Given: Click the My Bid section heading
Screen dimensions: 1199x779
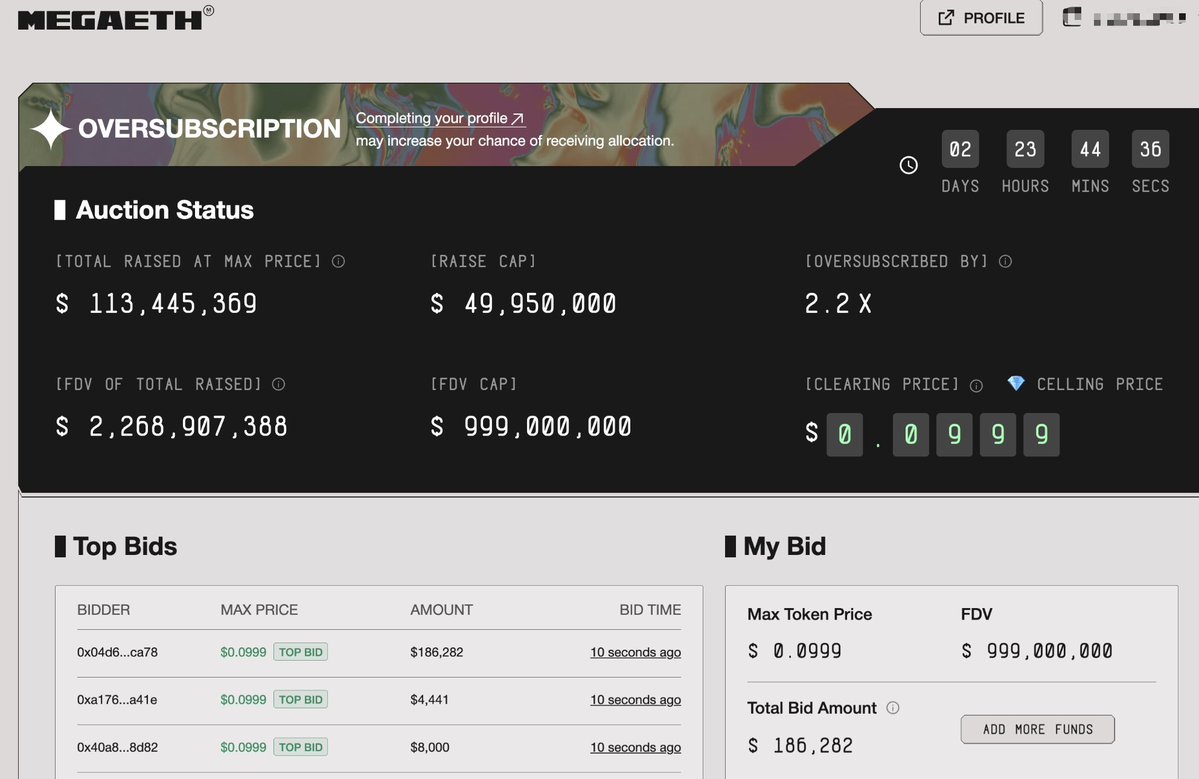Looking at the screenshot, I should coord(775,547).
